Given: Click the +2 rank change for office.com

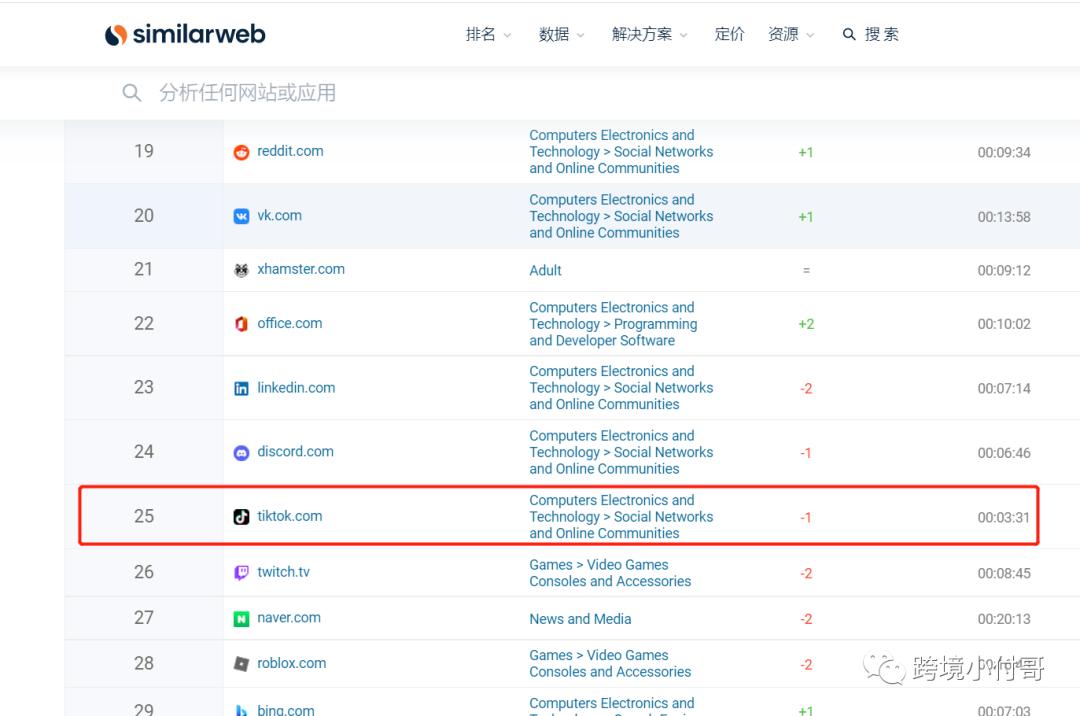Looking at the screenshot, I should (x=806, y=324).
